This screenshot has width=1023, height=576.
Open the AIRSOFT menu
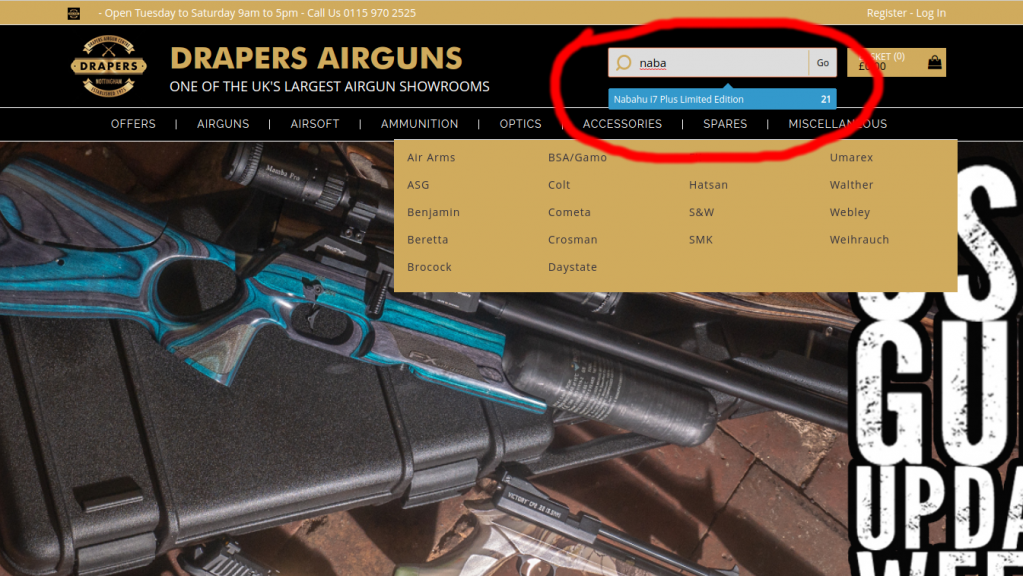point(314,124)
